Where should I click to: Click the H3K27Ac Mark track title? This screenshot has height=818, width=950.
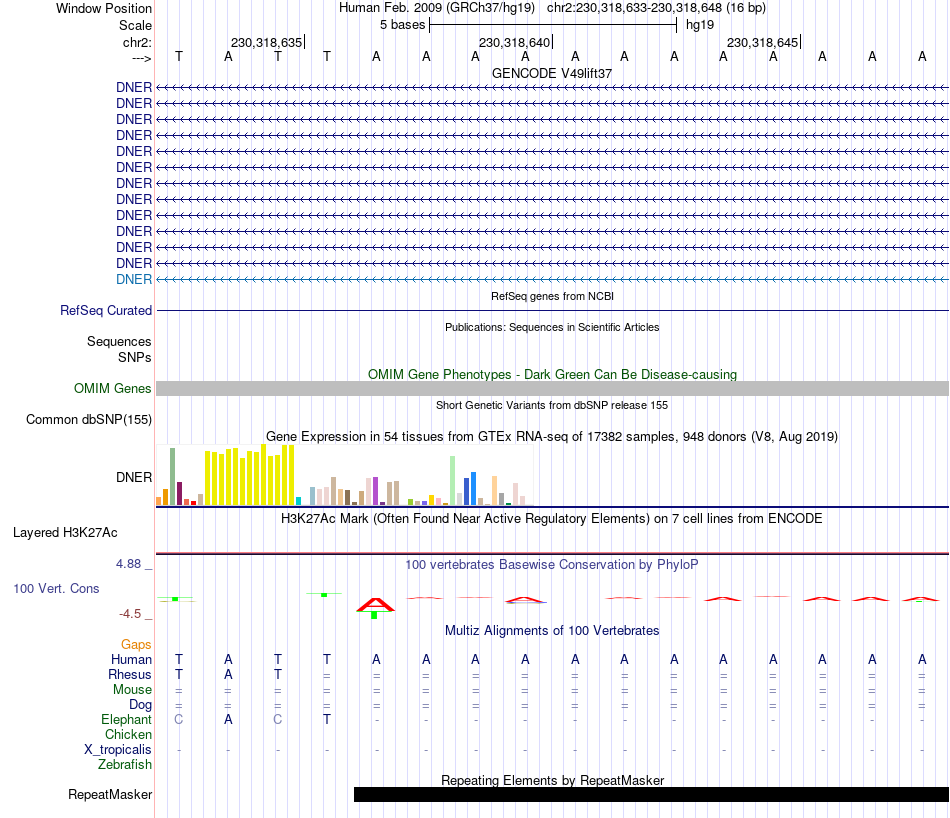coord(552,519)
